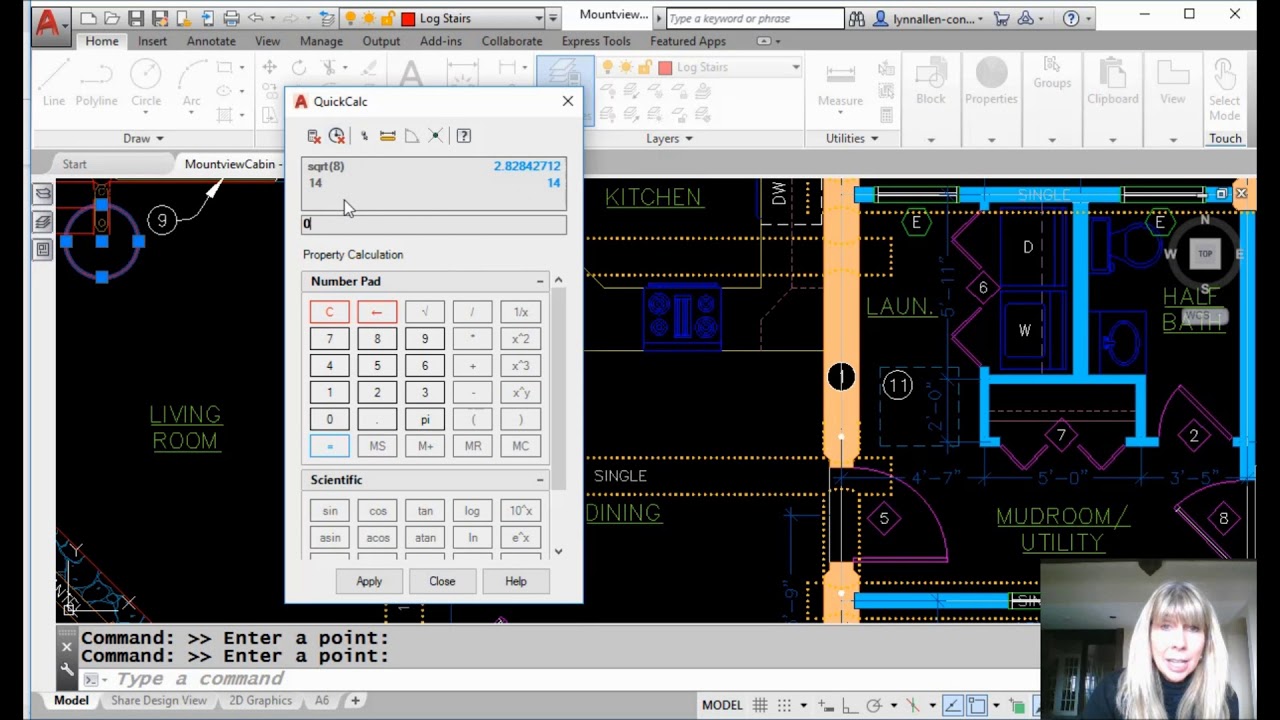Click the Help question mark in title bar
The height and width of the screenshot is (720, 1280).
pos(1071,18)
